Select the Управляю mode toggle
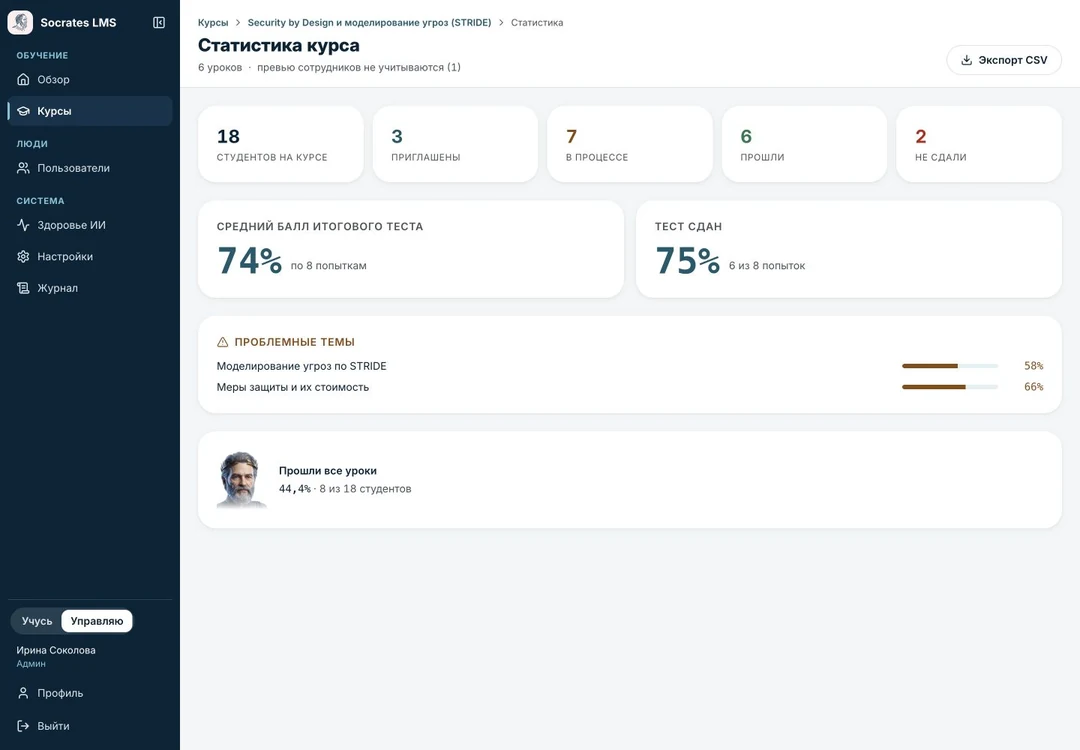The width and height of the screenshot is (1080, 750). pos(97,621)
